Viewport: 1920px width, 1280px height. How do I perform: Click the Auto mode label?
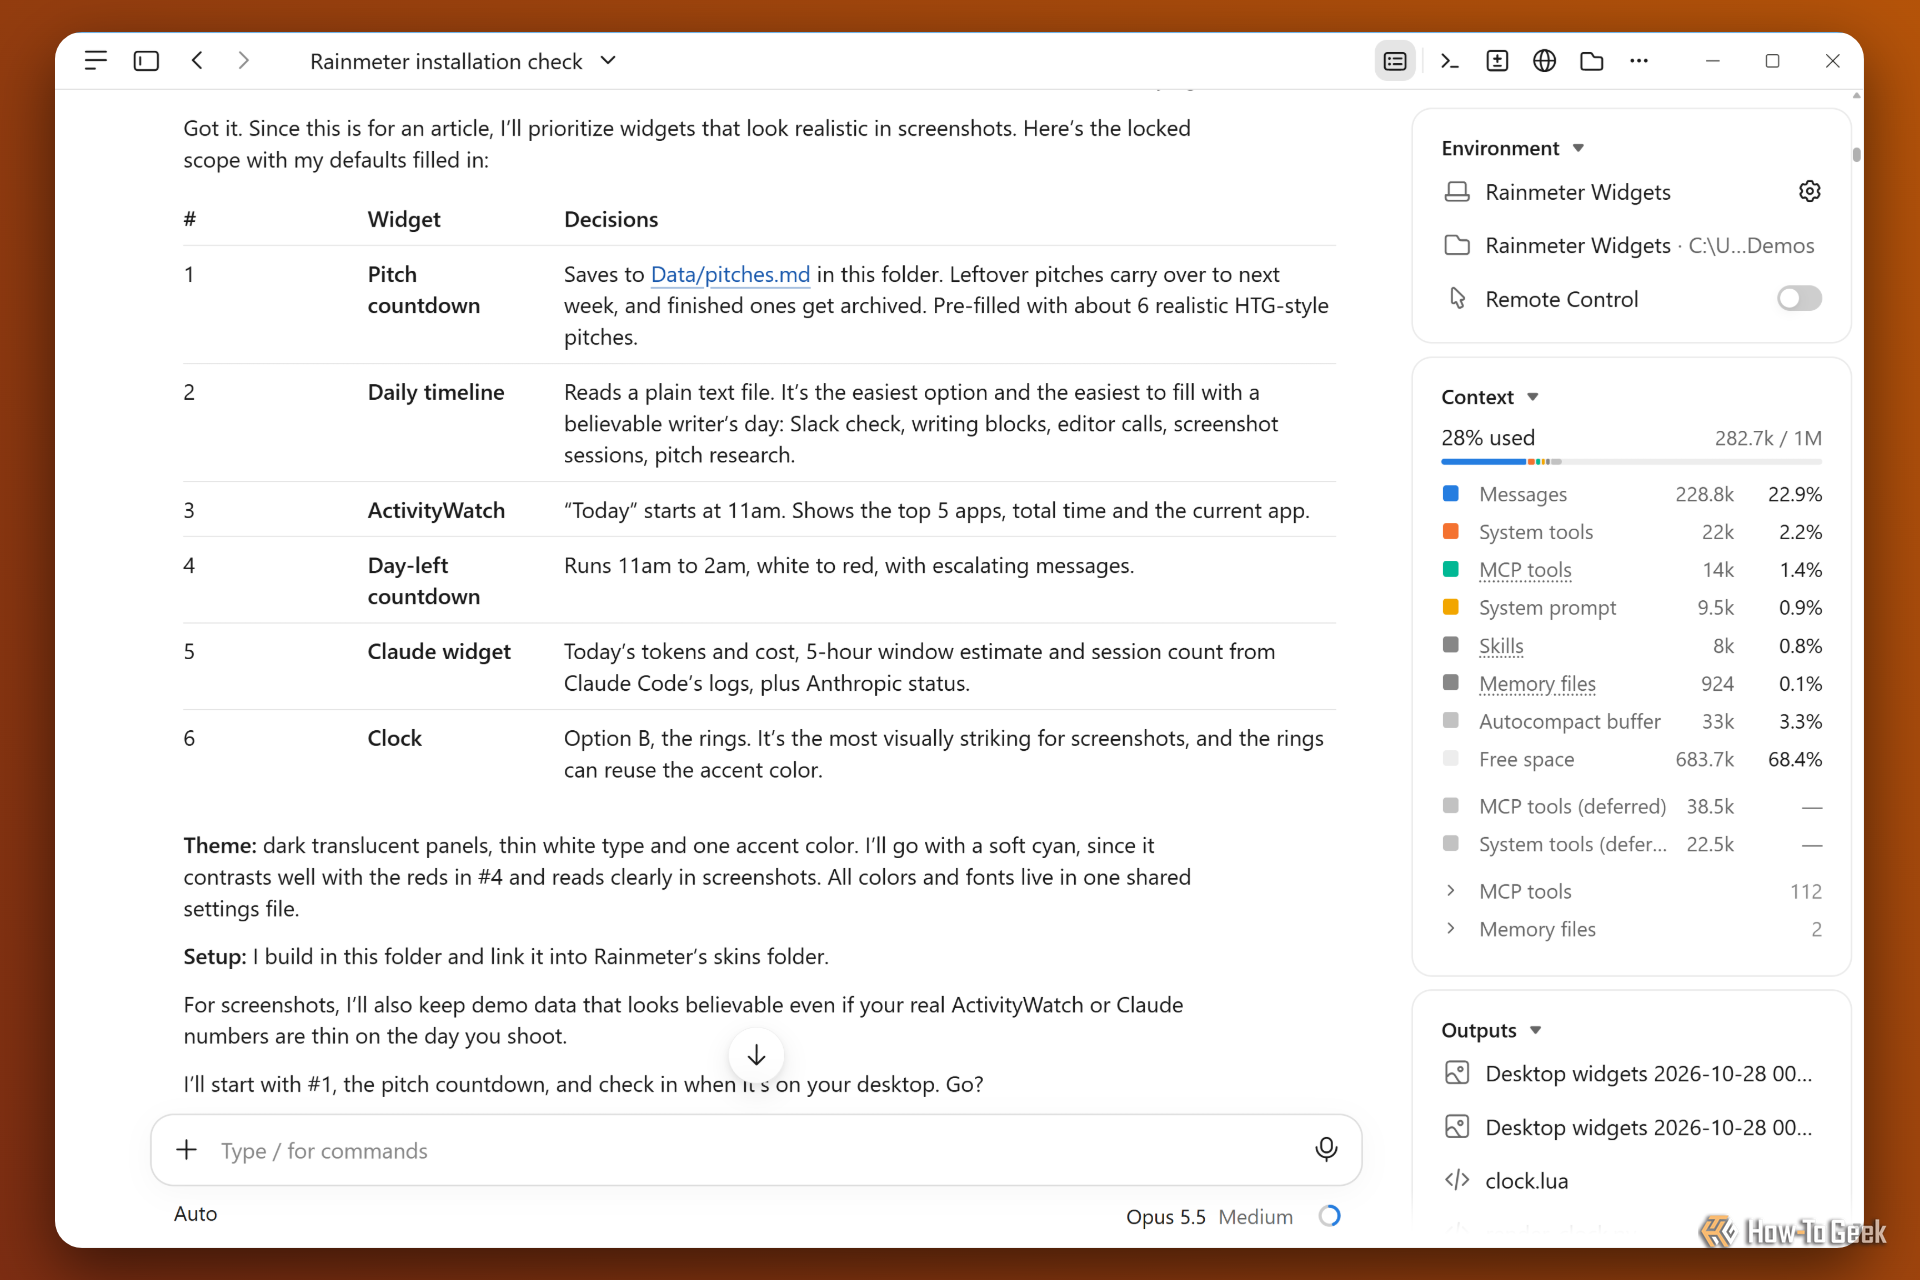pyautogui.click(x=195, y=1213)
